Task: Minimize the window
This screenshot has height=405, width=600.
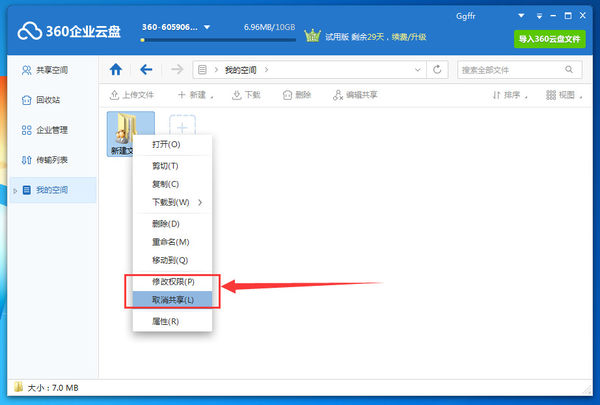Action: click(553, 16)
